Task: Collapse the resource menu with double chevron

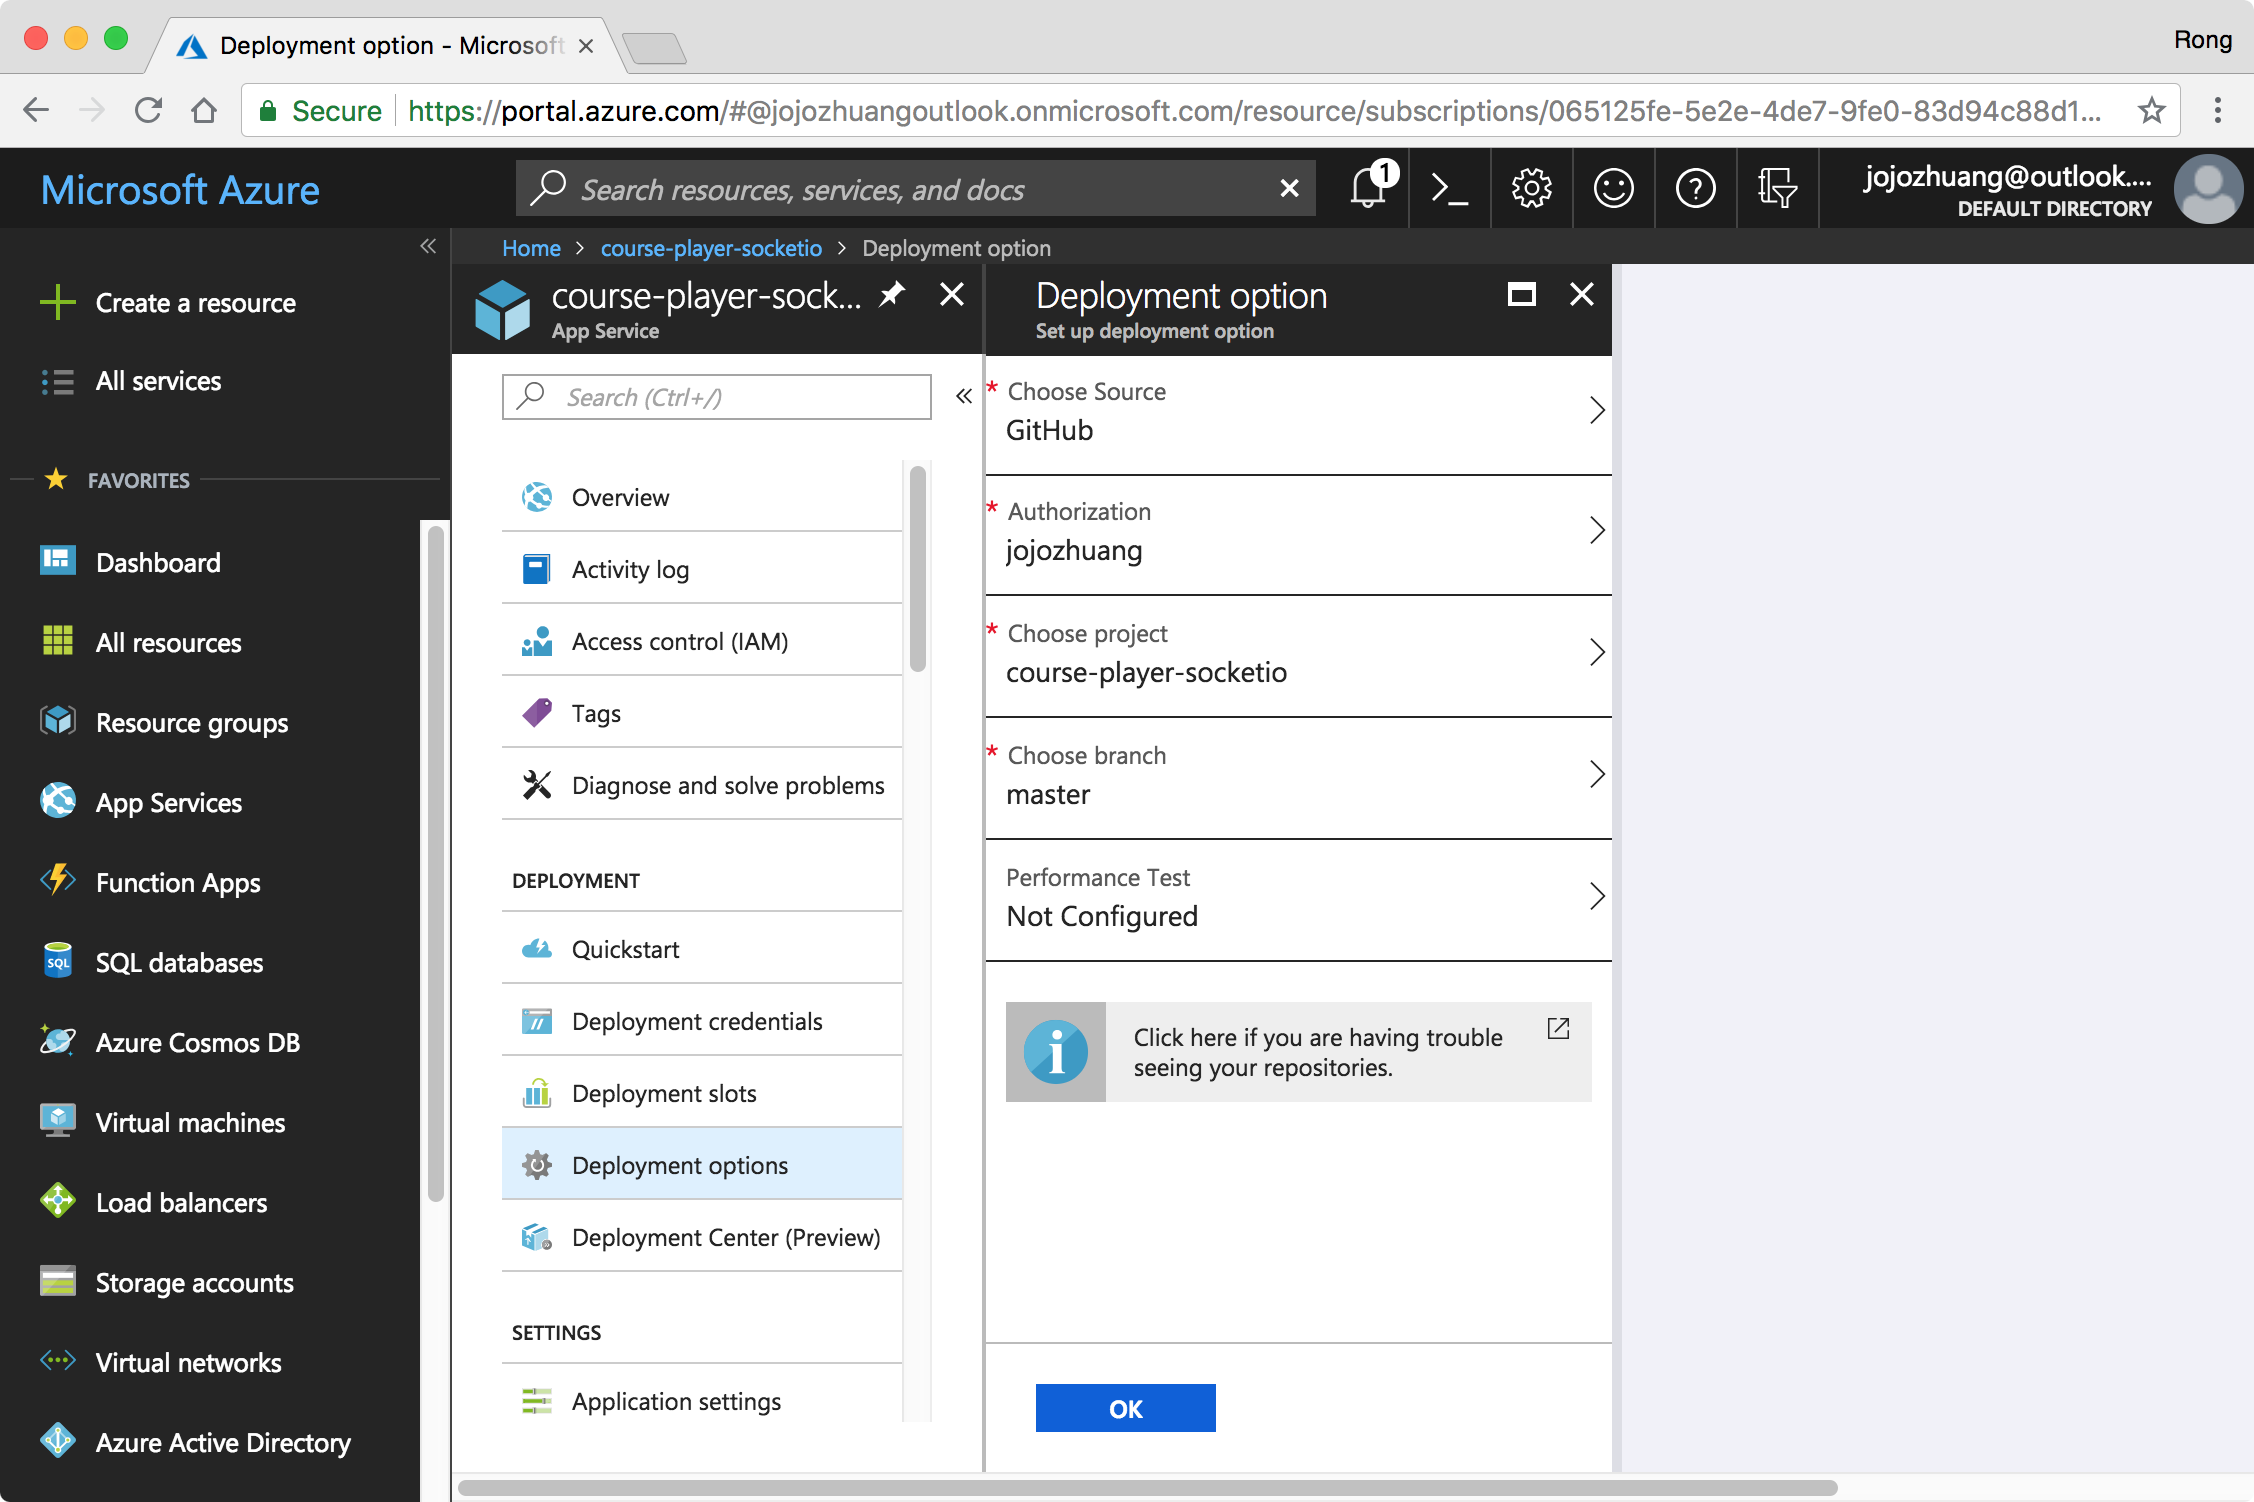Action: [x=963, y=397]
